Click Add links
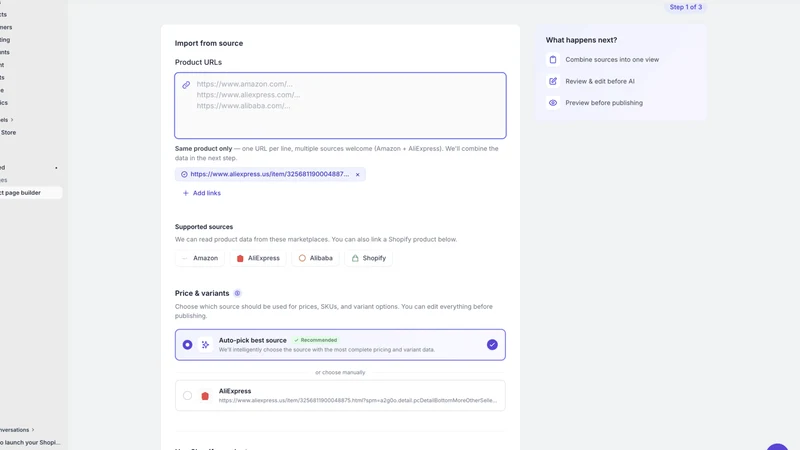This screenshot has height=450, width=800. point(202,193)
